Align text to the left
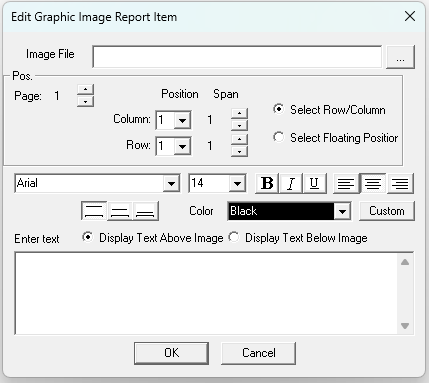 click(346, 183)
